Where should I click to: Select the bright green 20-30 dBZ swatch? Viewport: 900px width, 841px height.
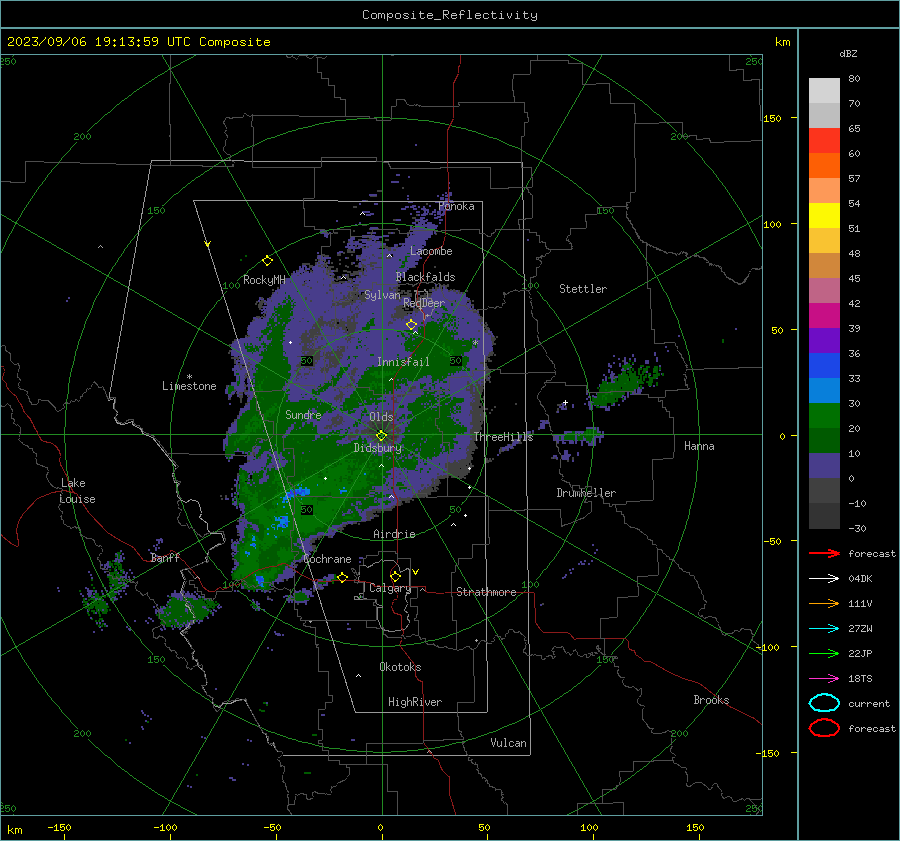(x=824, y=416)
